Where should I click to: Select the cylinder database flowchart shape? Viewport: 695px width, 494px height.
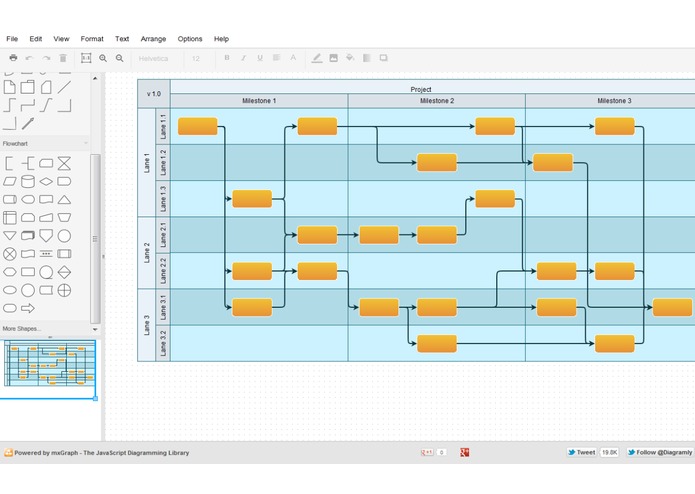(28, 181)
